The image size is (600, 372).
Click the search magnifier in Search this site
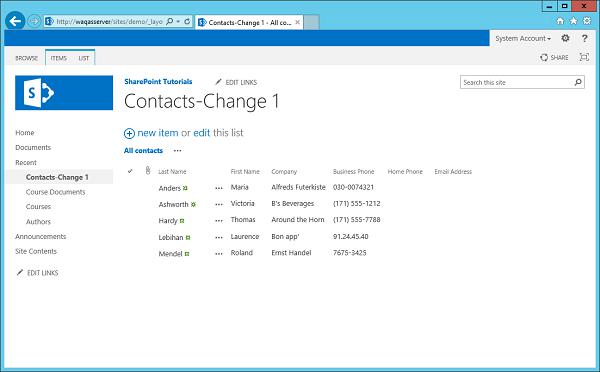(578, 82)
